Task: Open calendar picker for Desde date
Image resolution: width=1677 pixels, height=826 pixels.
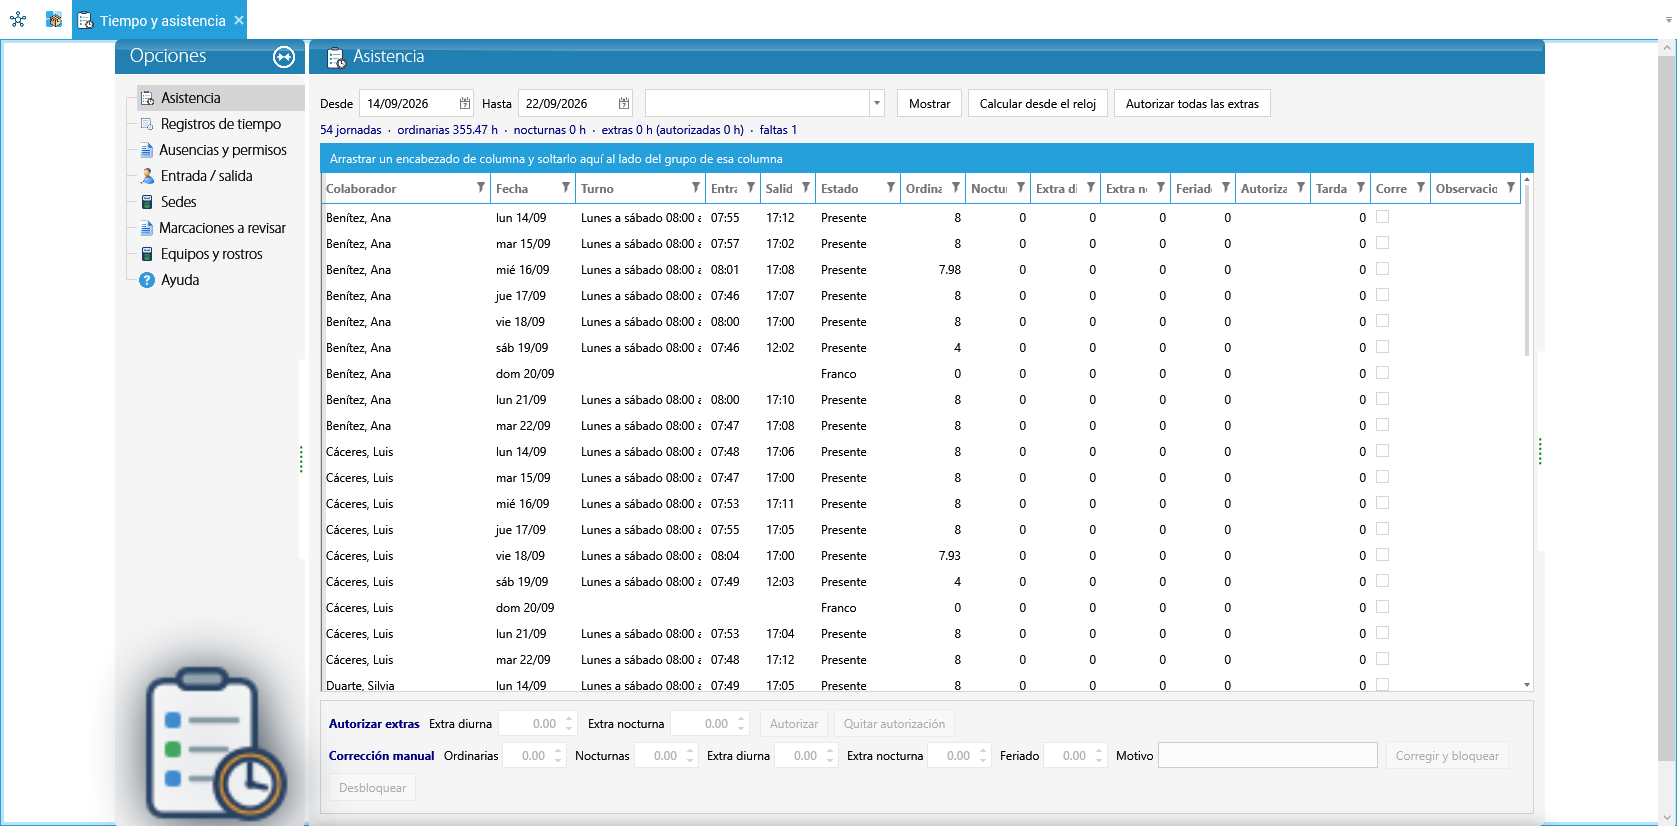Action: (465, 103)
